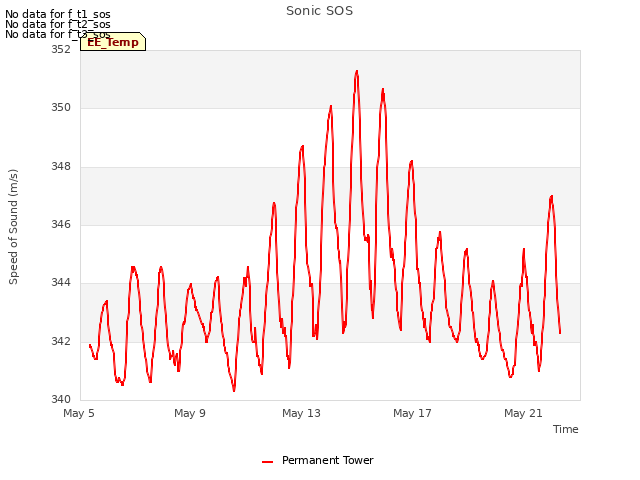Click the May 5 x-axis tick label

(x=79, y=413)
